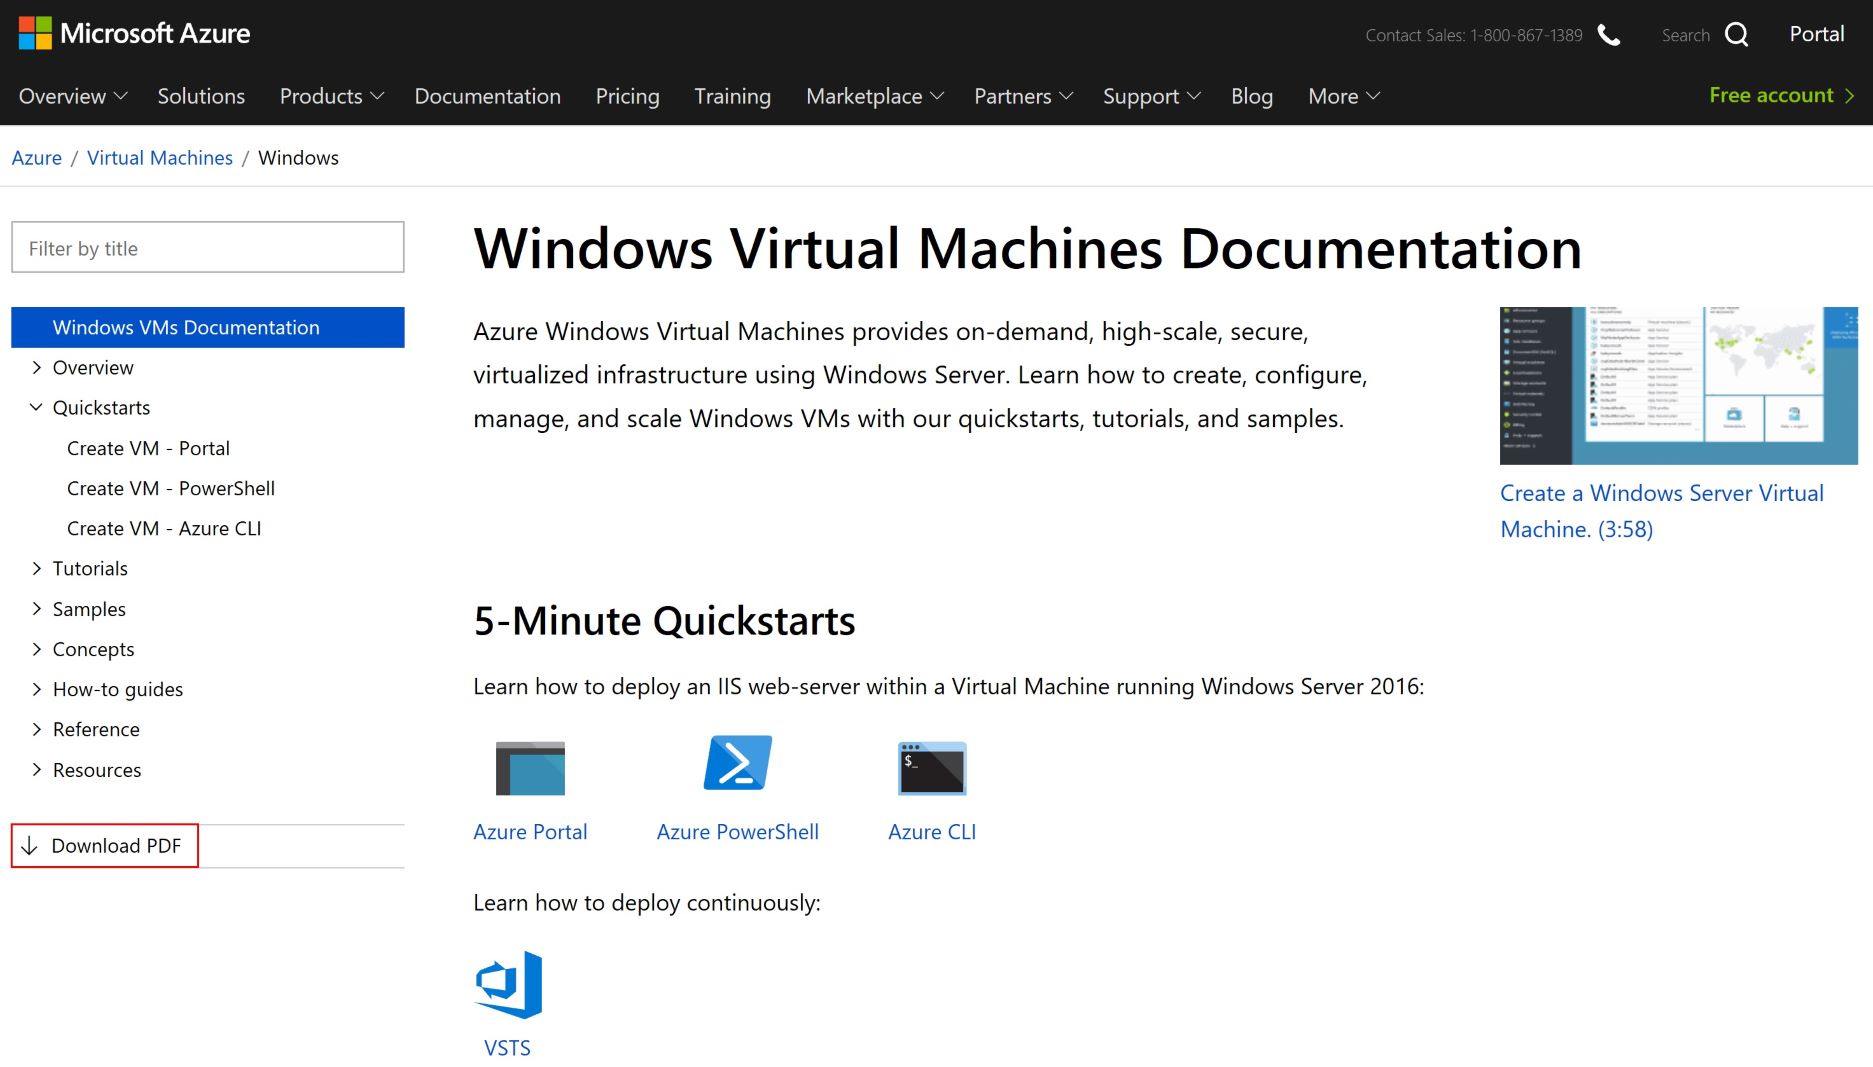
Task: Open the Azure PowerShell quickstart icon
Action: tap(738, 763)
